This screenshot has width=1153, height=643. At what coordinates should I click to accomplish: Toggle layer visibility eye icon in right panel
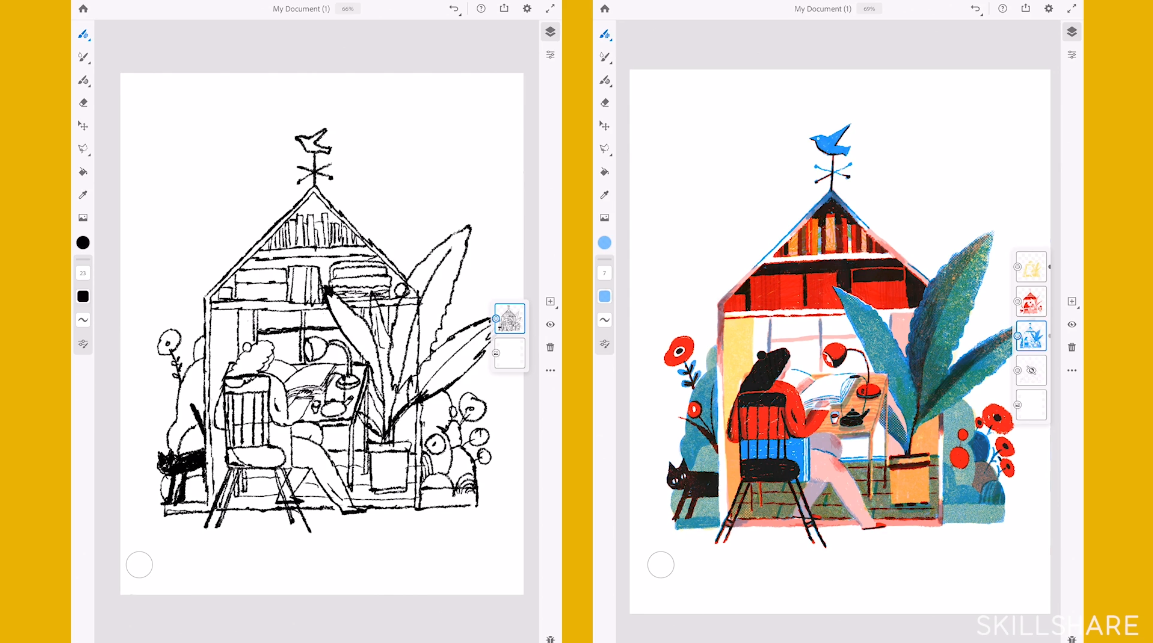tap(1072, 324)
